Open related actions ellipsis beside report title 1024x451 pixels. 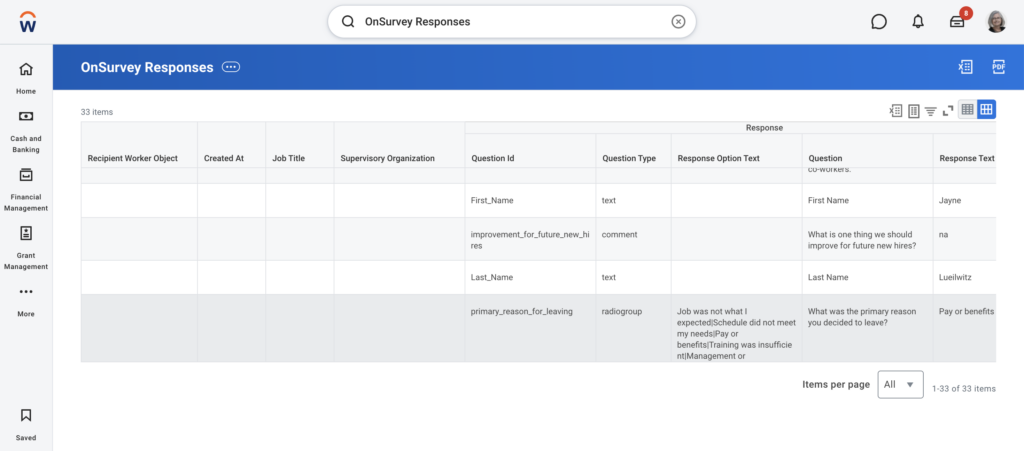point(231,67)
